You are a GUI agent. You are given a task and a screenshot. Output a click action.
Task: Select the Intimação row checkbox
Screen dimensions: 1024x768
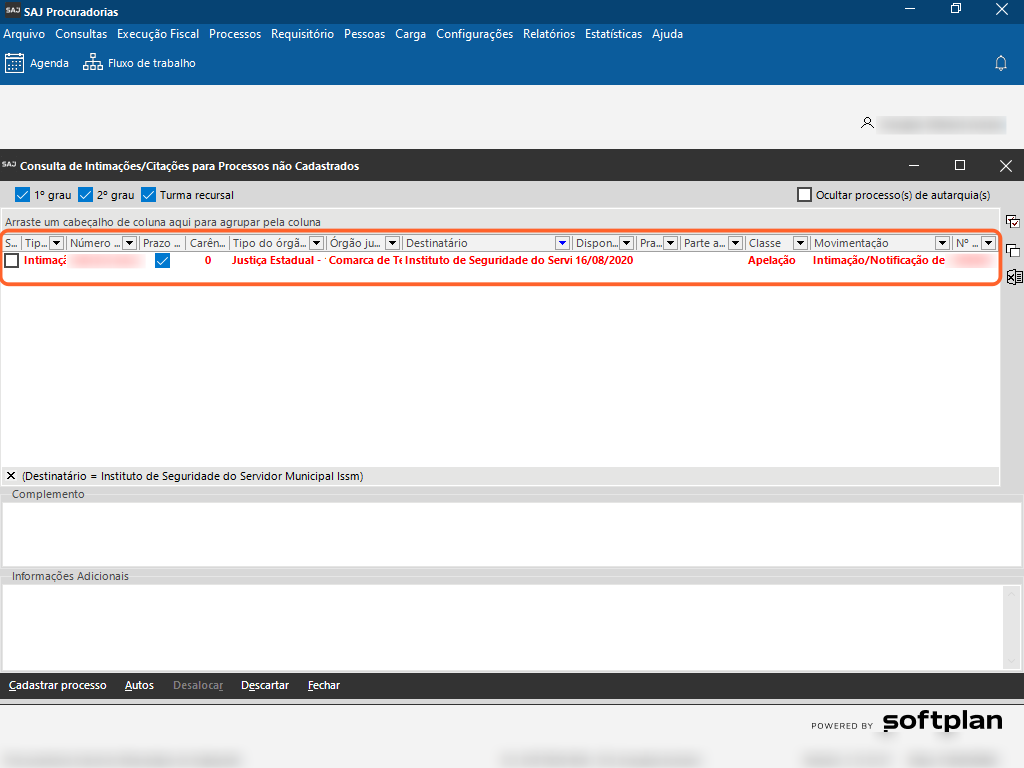tap(12, 260)
